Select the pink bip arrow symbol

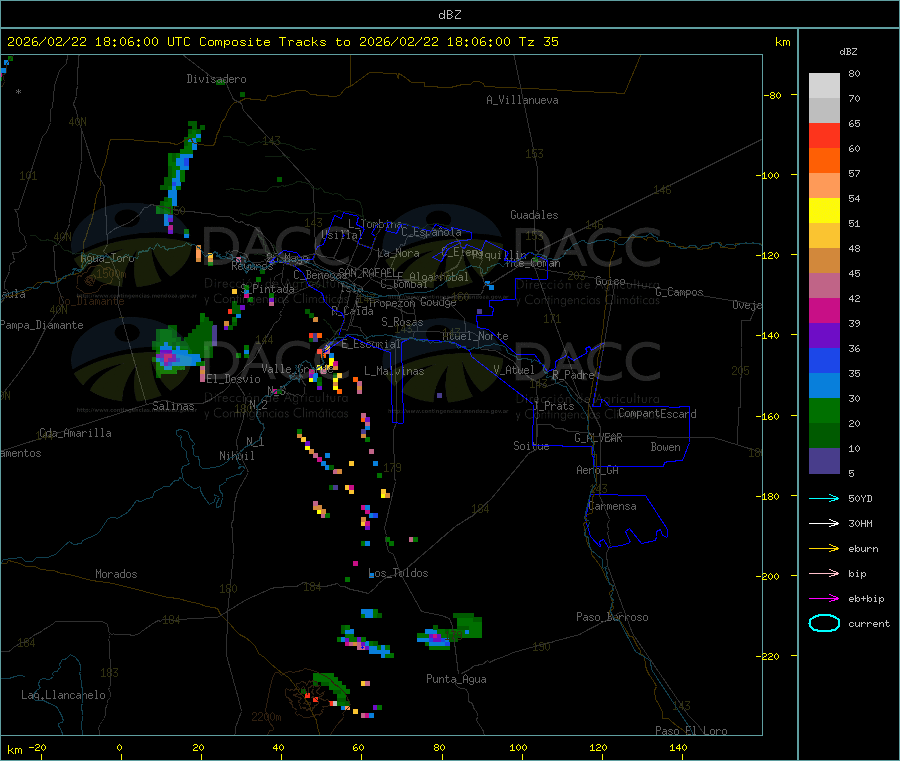tap(824, 573)
